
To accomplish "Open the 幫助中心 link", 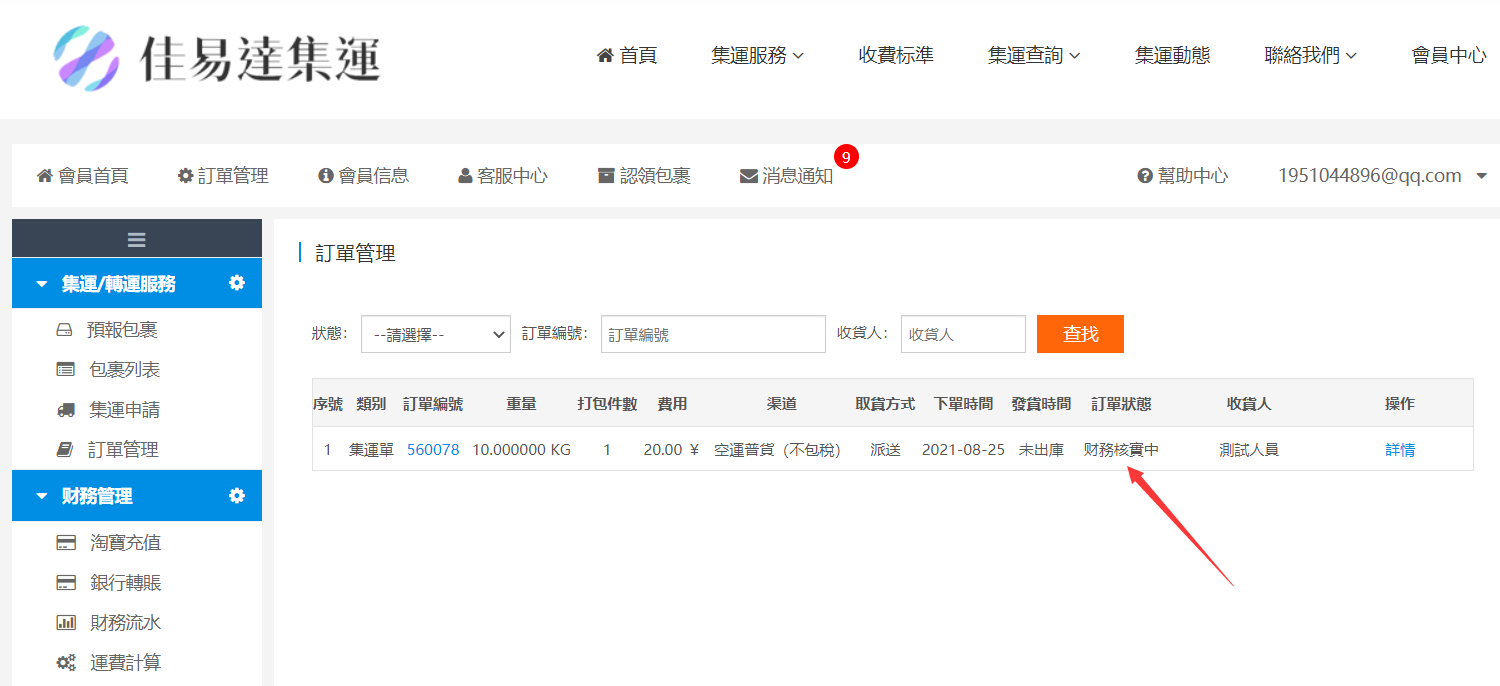I will click(x=1183, y=176).
